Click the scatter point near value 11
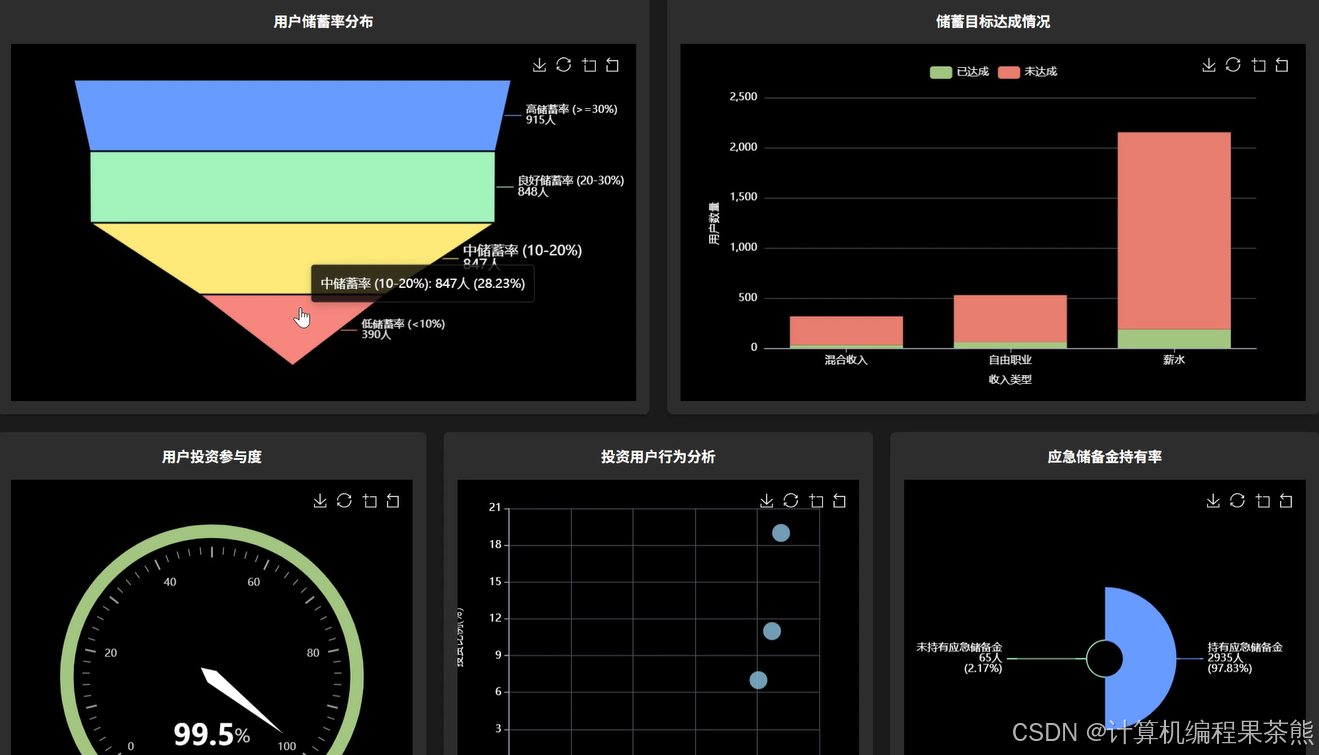This screenshot has width=1319, height=755. pos(772,631)
